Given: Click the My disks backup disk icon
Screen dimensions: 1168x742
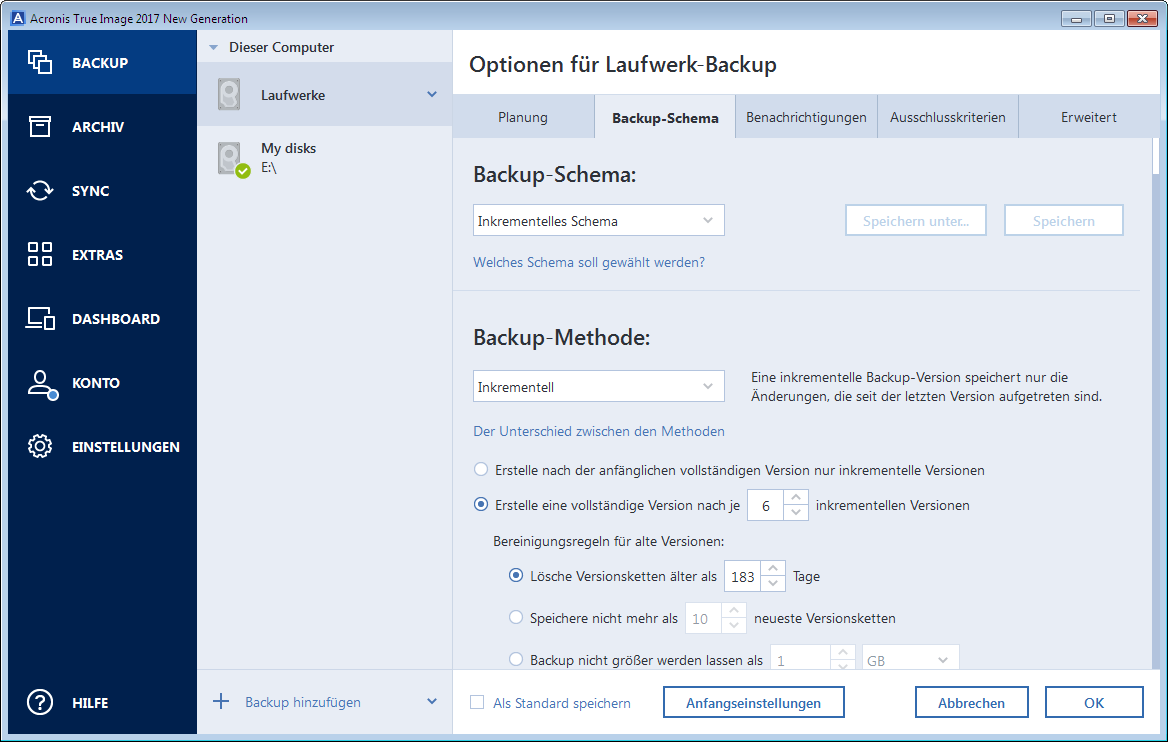Looking at the screenshot, I should (232, 159).
